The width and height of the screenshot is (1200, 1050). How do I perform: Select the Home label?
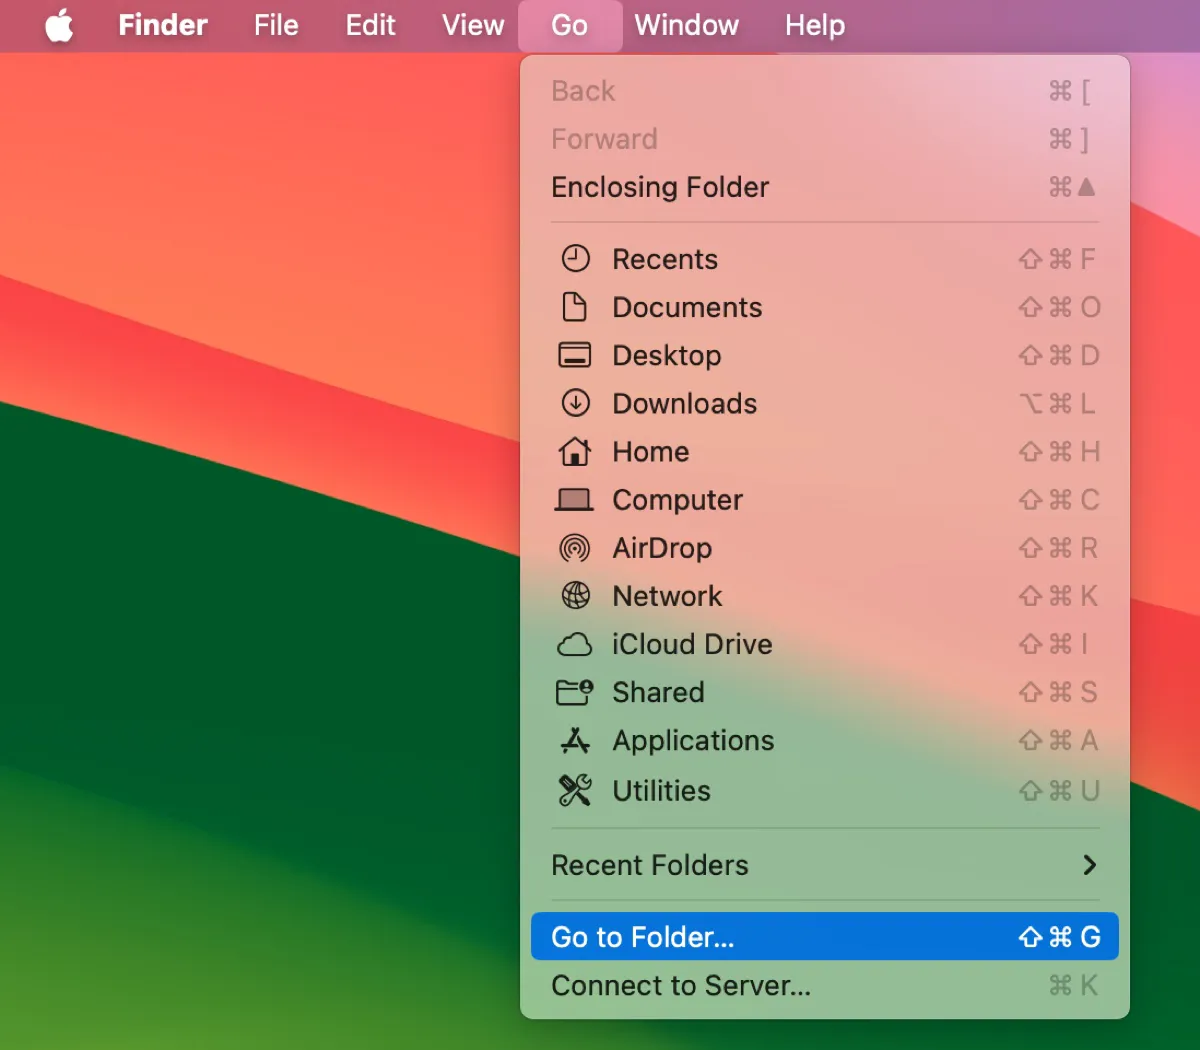click(x=651, y=451)
